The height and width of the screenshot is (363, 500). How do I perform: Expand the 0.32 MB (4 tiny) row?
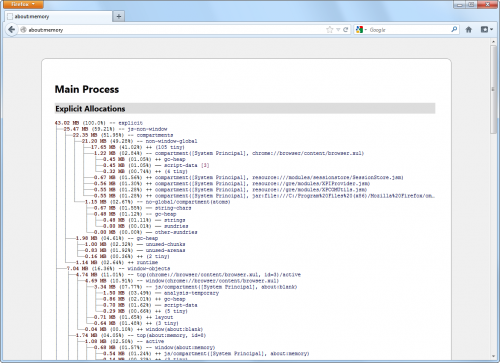coord(145,171)
